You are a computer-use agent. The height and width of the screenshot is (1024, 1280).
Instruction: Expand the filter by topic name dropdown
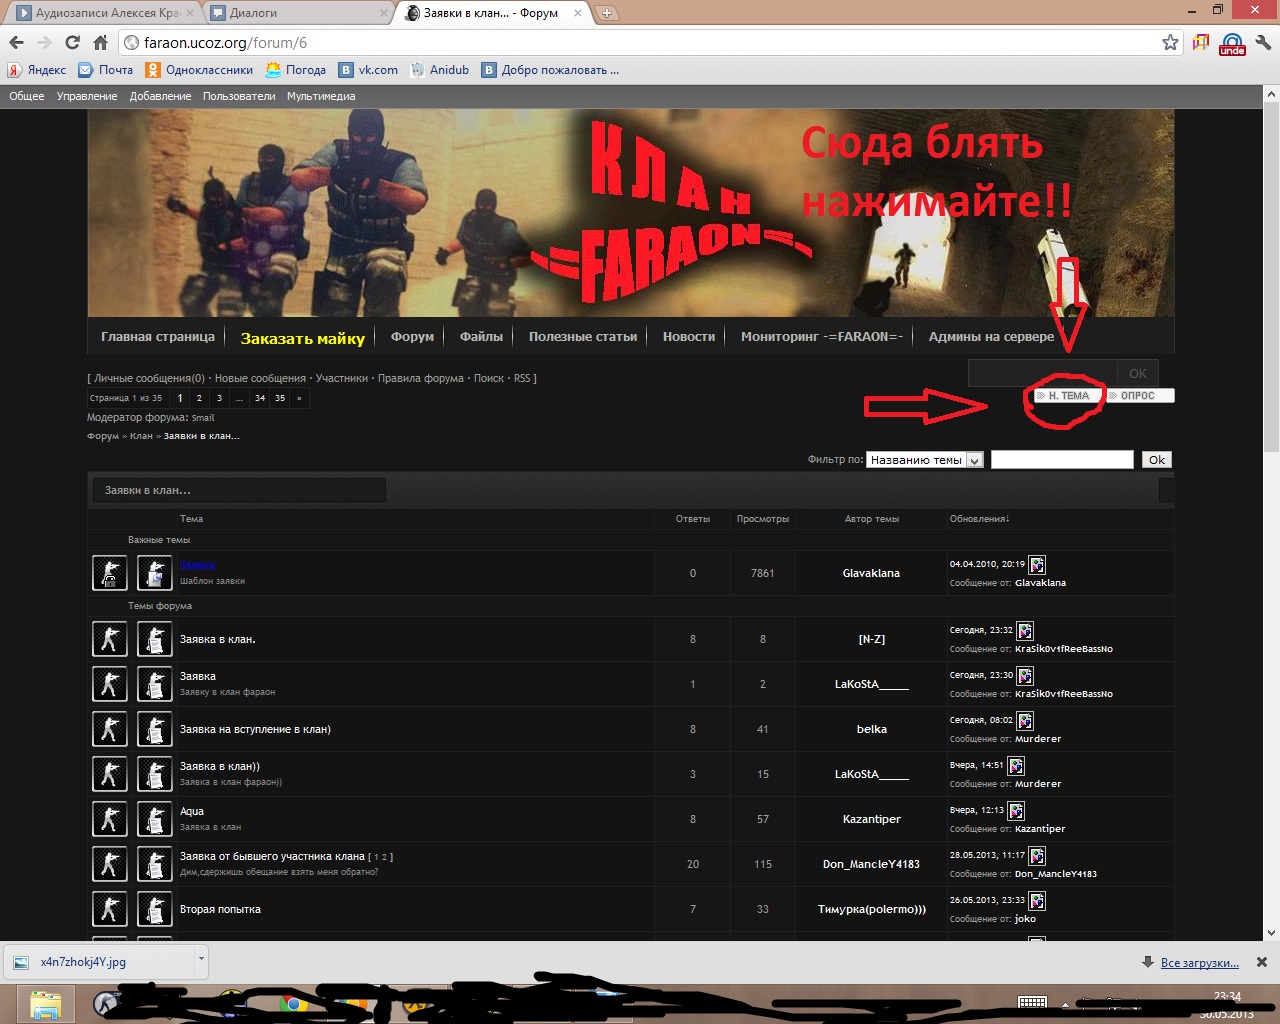(x=974, y=460)
